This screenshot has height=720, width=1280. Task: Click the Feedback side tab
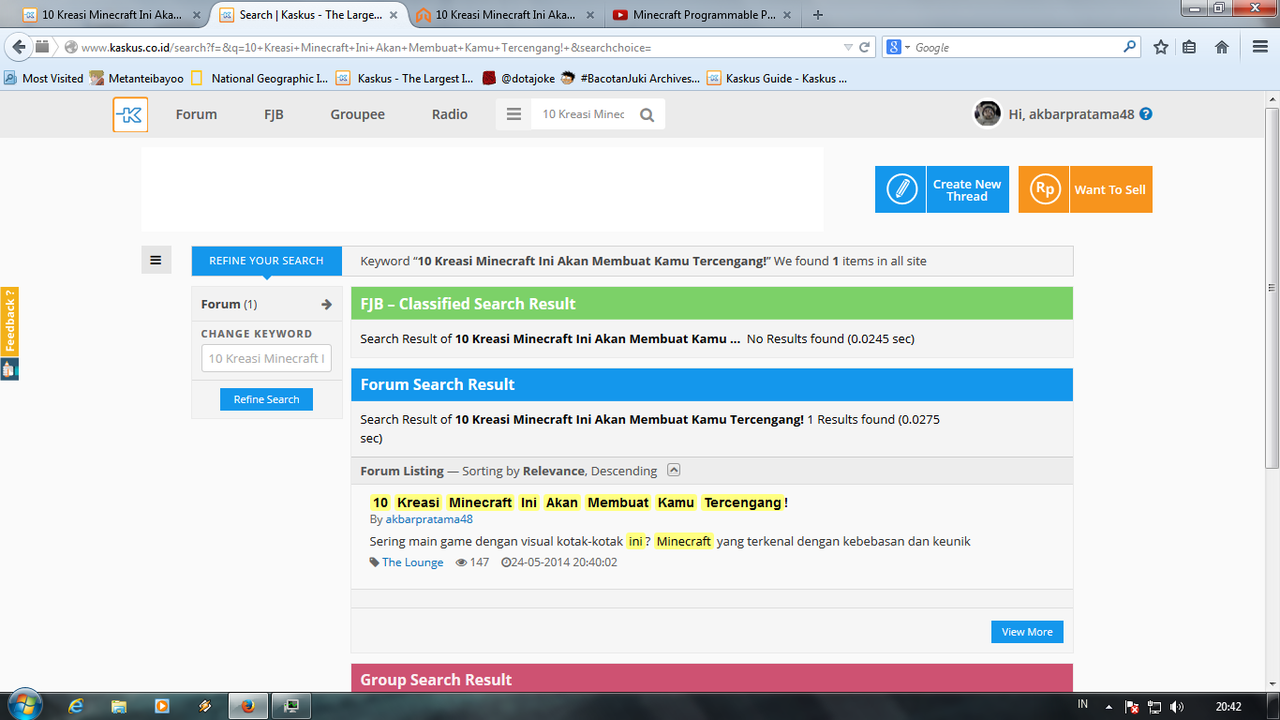10,321
